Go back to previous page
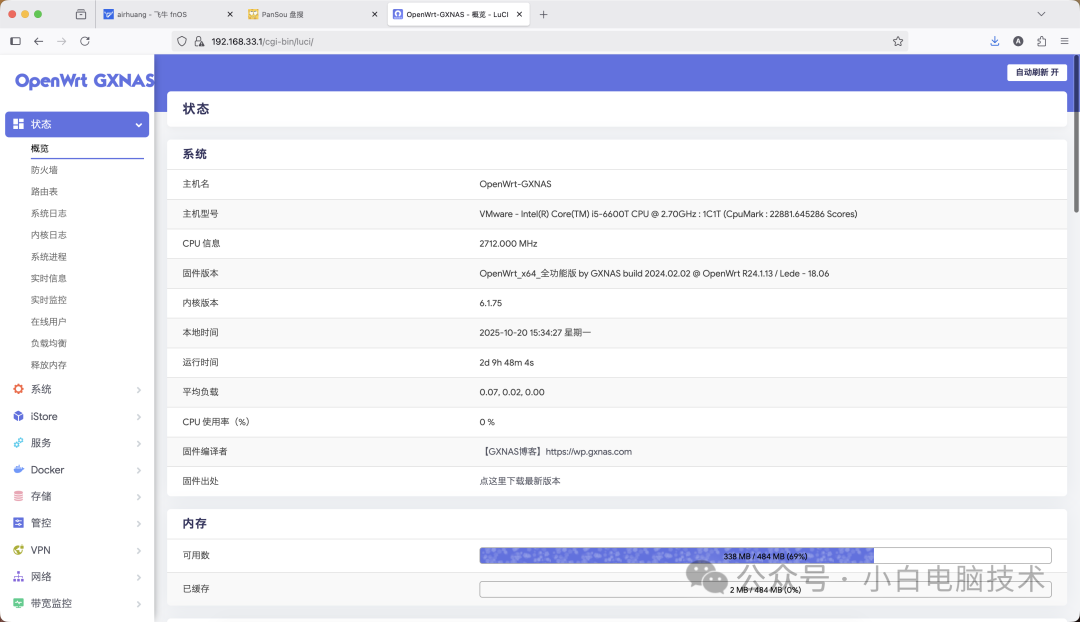 click(39, 41)
